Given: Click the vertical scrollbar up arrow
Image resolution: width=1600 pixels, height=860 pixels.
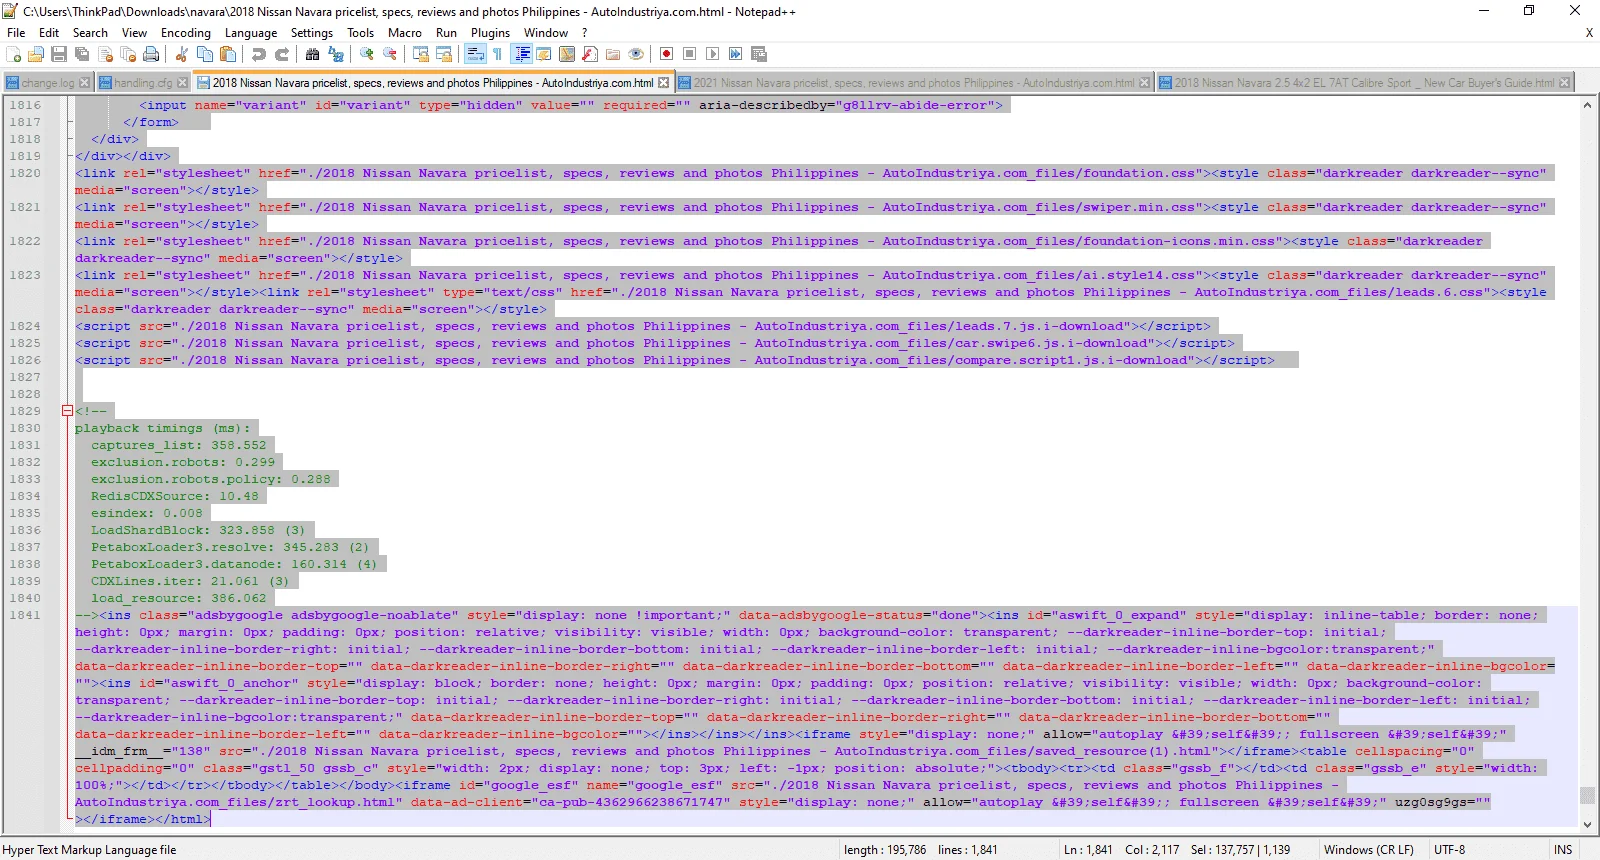Looking at the screenshot, I should (1587, 105).
